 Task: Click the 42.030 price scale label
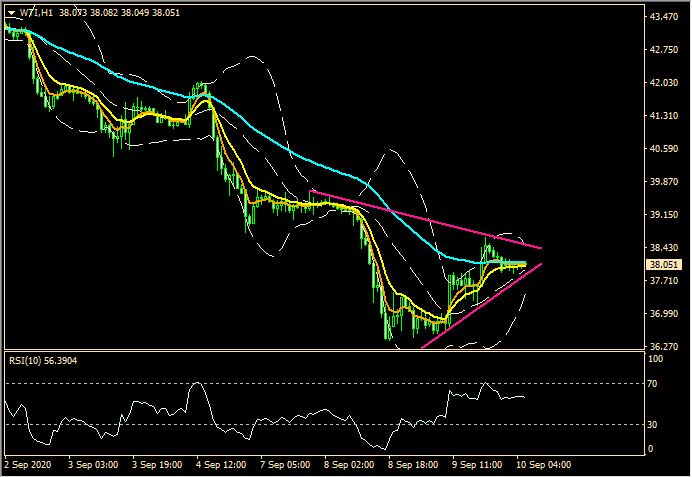[x=664, y=83]
